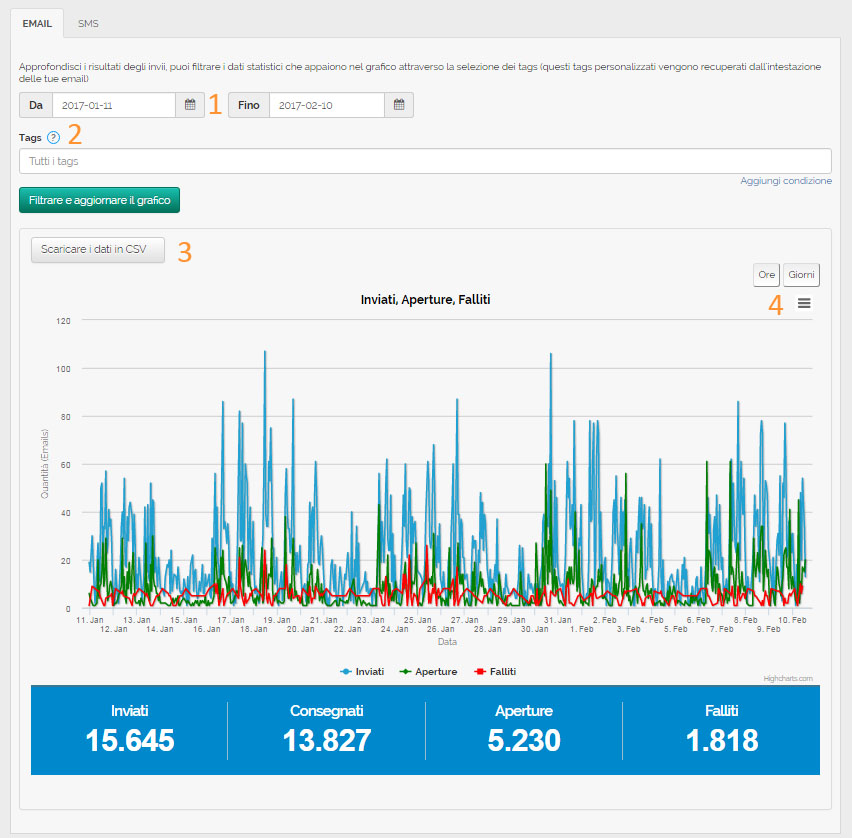This screenshot has height=838, width=852.
Task: Click the Falliti total 1.818
Action: point(722,740)
